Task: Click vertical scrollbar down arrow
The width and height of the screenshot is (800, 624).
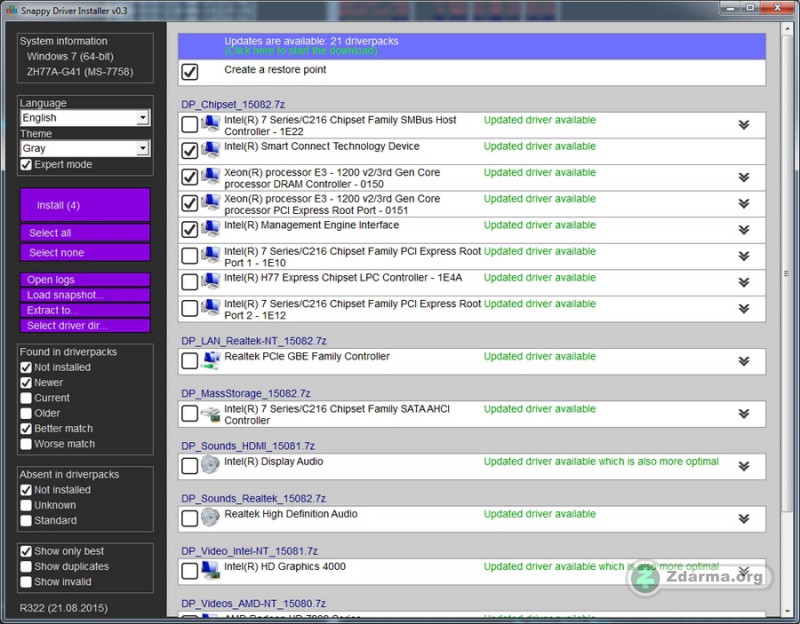Action: click(x=786, y=612)
